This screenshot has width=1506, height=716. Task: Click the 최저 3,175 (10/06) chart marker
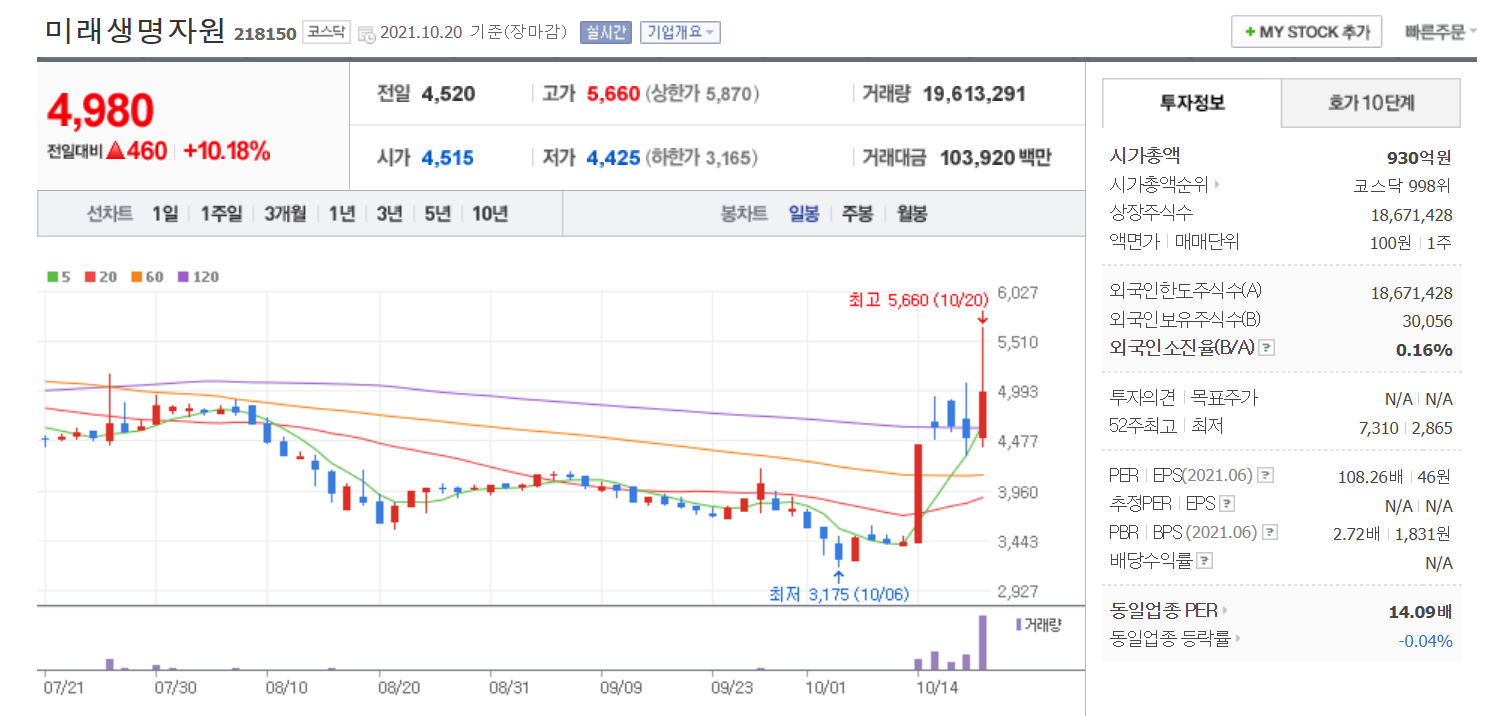pyautogui.click(x=838, y=594)
